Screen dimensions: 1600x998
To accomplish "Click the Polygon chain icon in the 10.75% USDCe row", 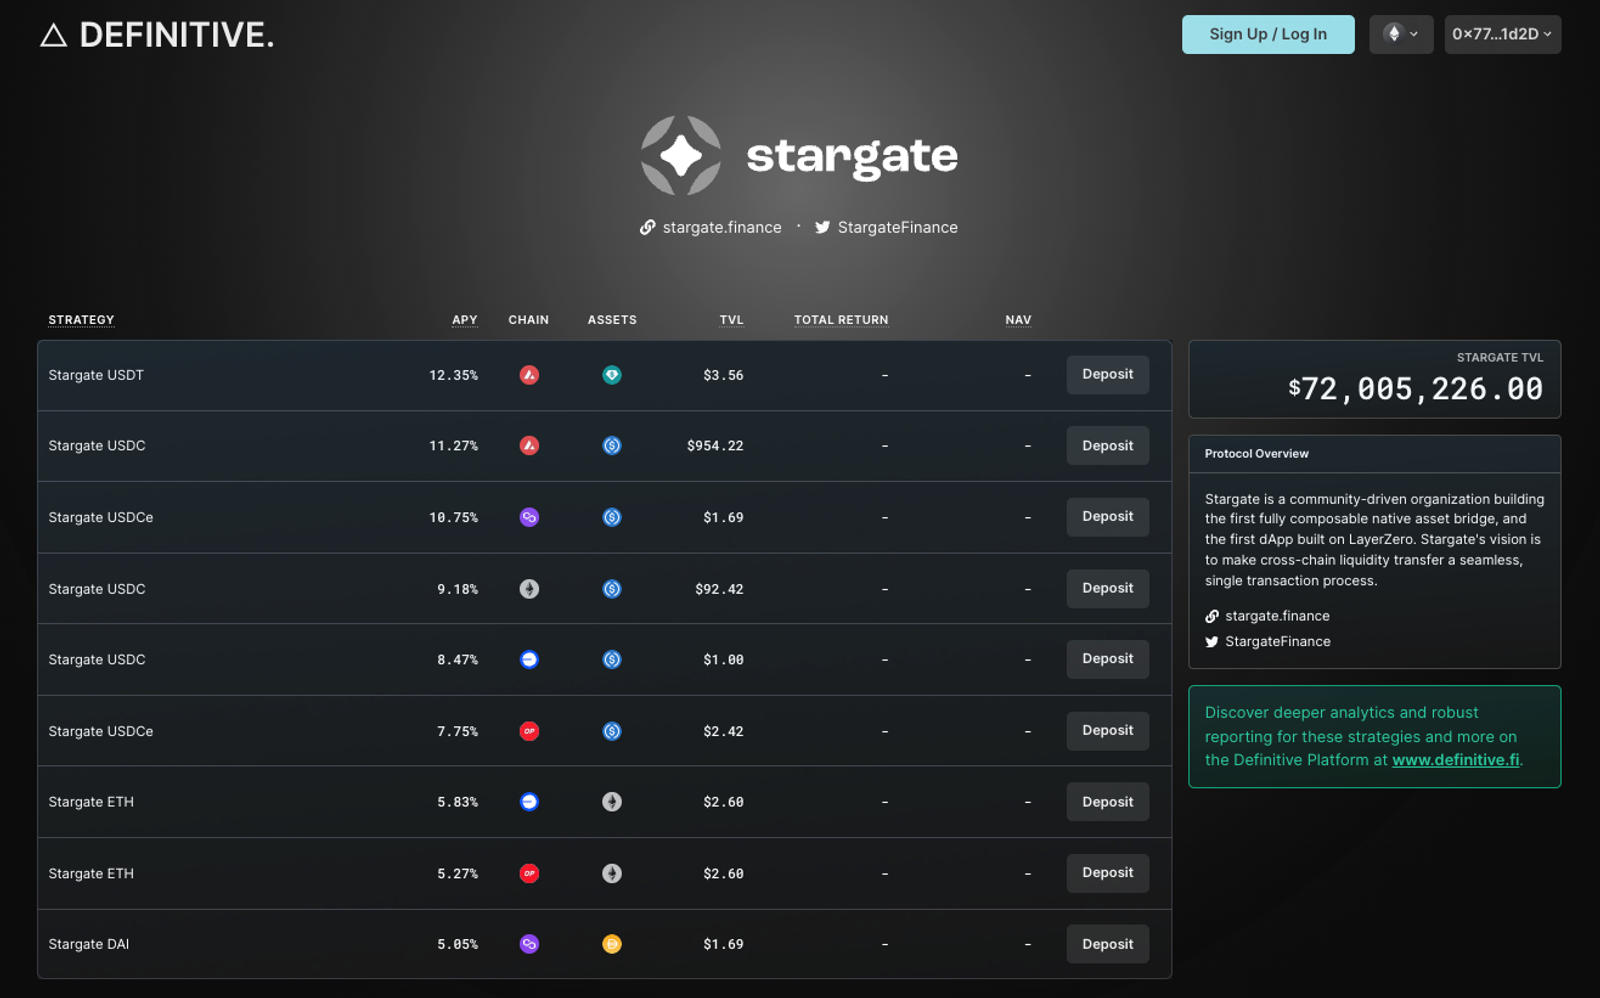I will pyautogui.click(x=529, y=517).
